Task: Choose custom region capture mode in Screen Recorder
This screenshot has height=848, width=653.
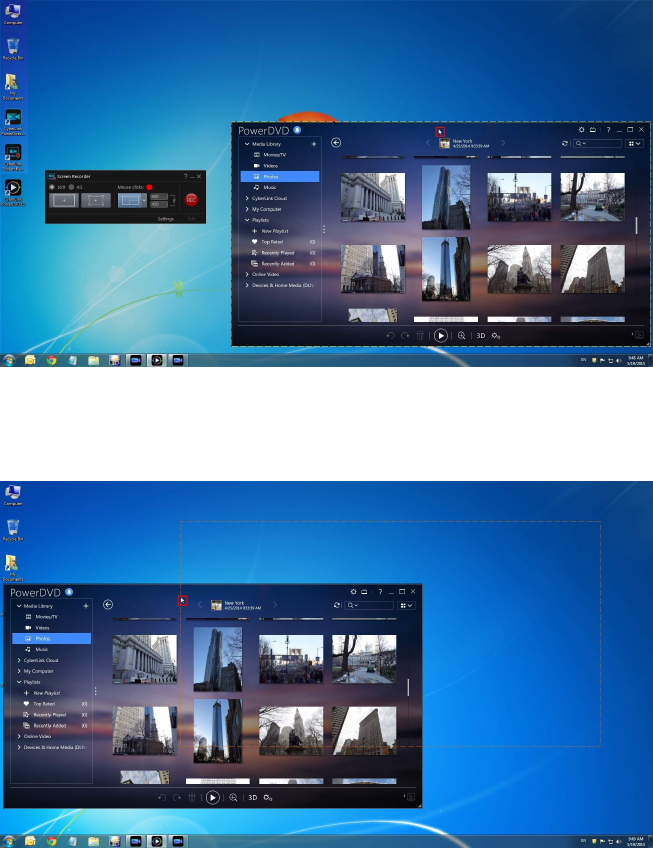Action: 96,201
